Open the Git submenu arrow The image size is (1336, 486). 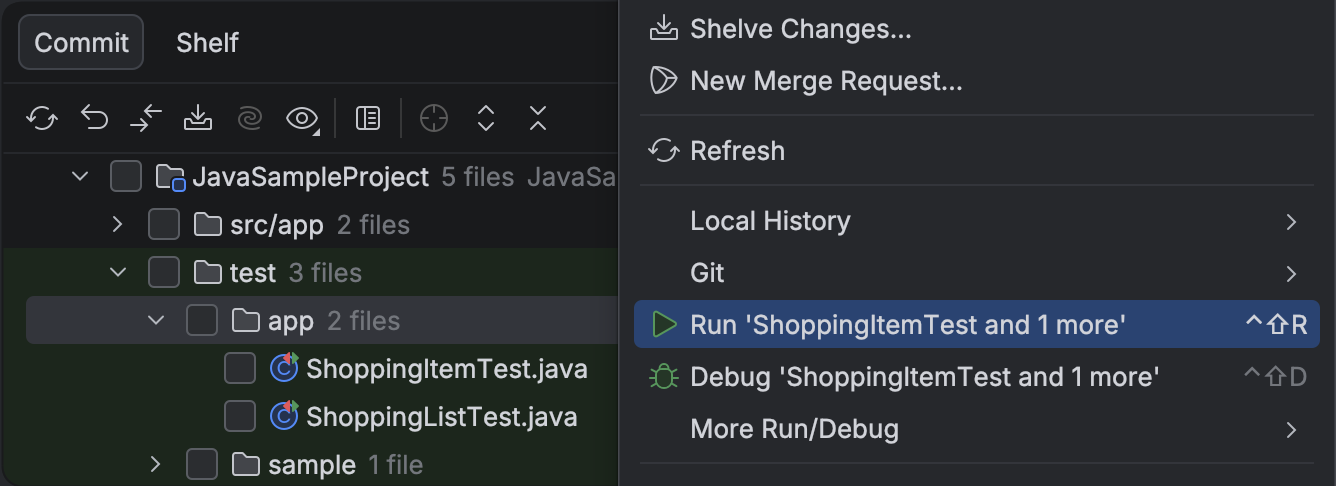pyautogui.click(x=1292, y=274)
